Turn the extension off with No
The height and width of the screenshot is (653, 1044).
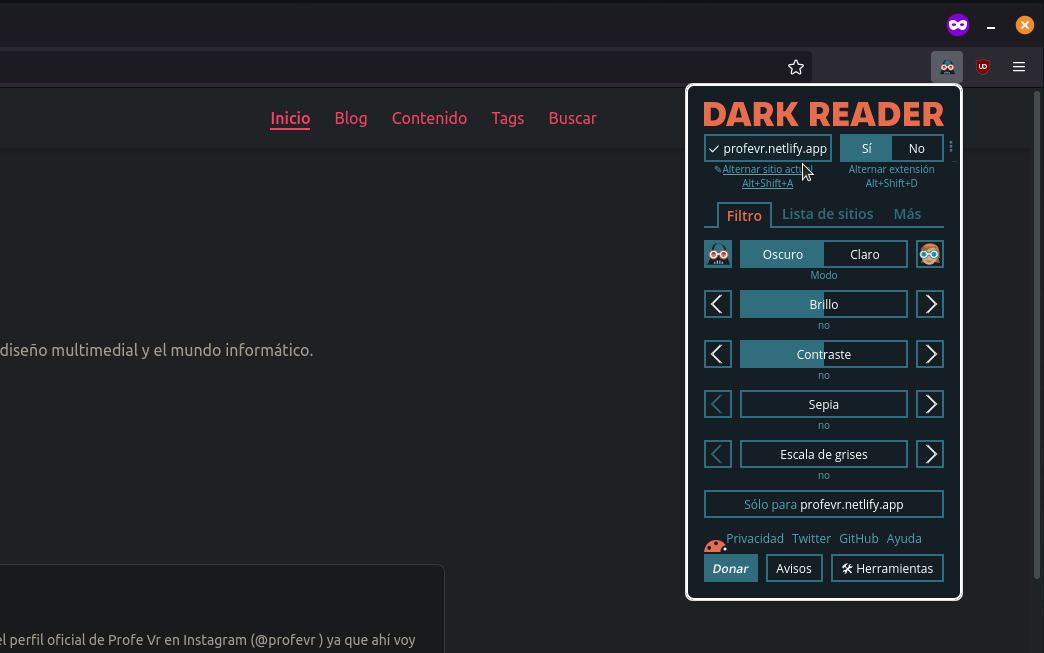click(916, 148)
